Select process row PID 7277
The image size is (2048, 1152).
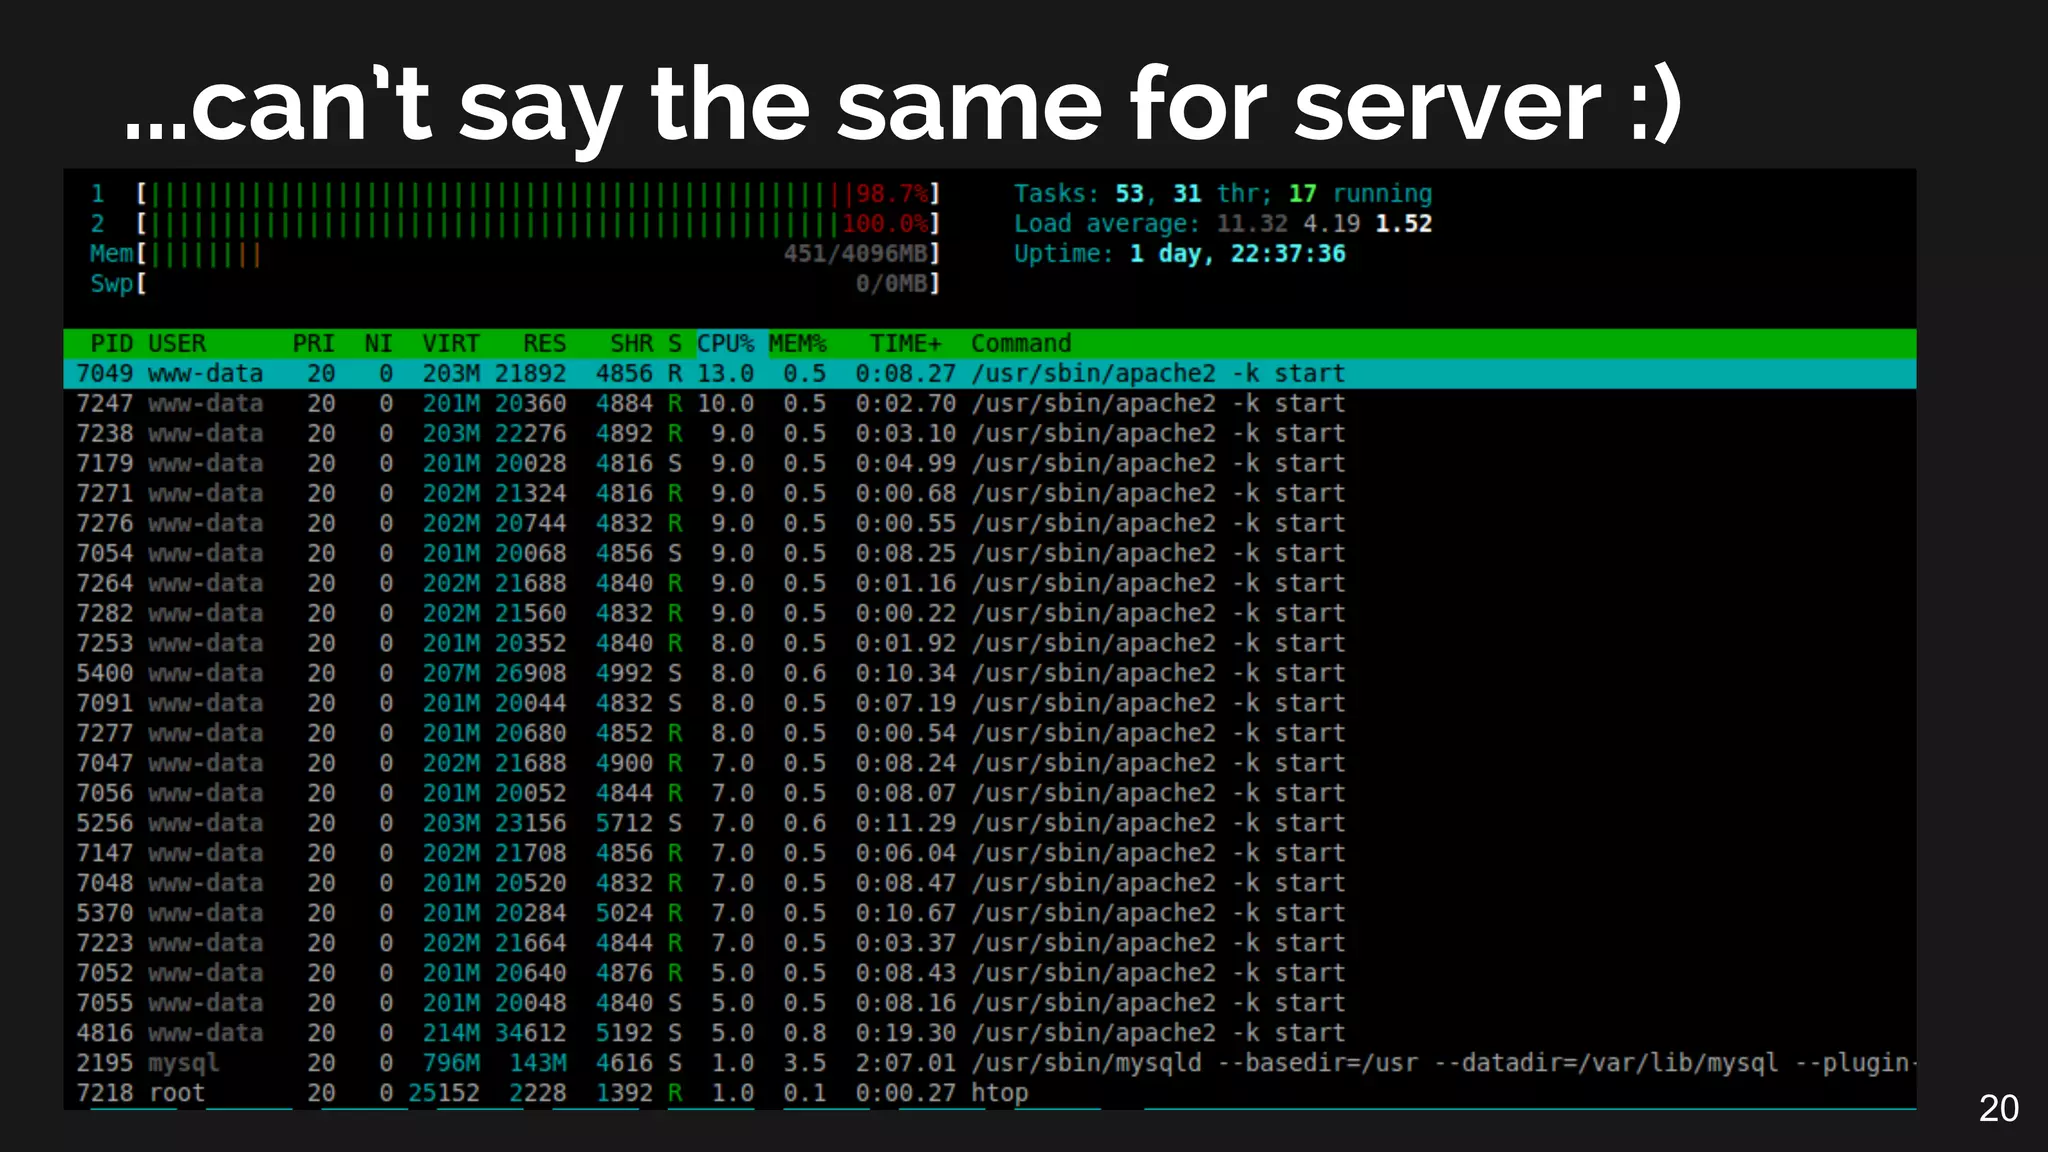(x=990, y=734)
